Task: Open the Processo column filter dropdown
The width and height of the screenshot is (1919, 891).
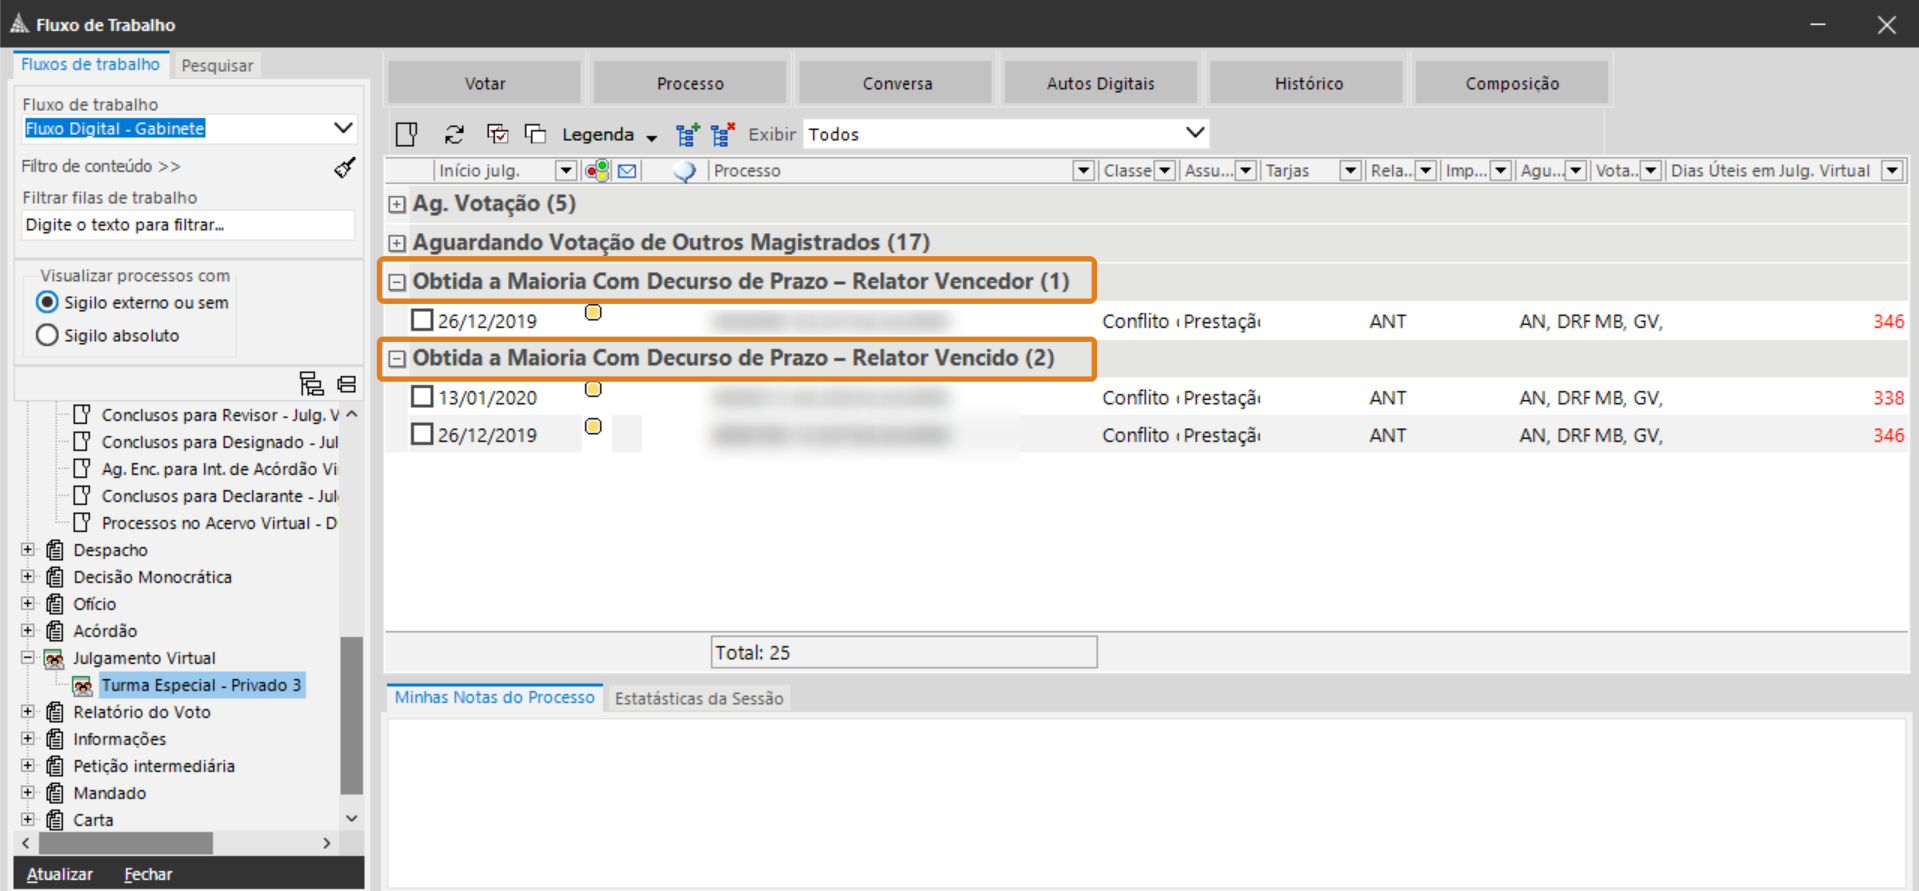Action: click(x=1083, y=171)
